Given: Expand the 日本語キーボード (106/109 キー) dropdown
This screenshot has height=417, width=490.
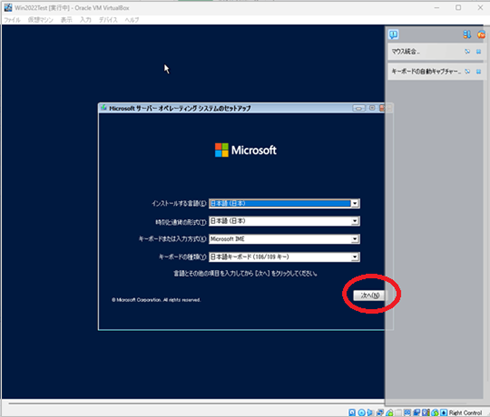Looking at the screenshot, I should pos(355,257).
